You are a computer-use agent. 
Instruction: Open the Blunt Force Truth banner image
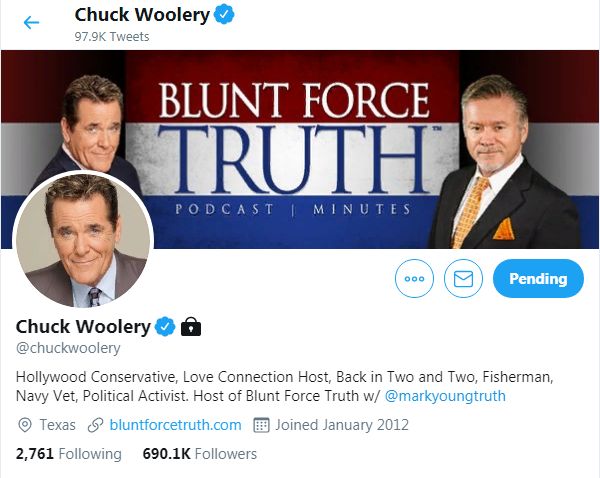[x=300, y=149]
